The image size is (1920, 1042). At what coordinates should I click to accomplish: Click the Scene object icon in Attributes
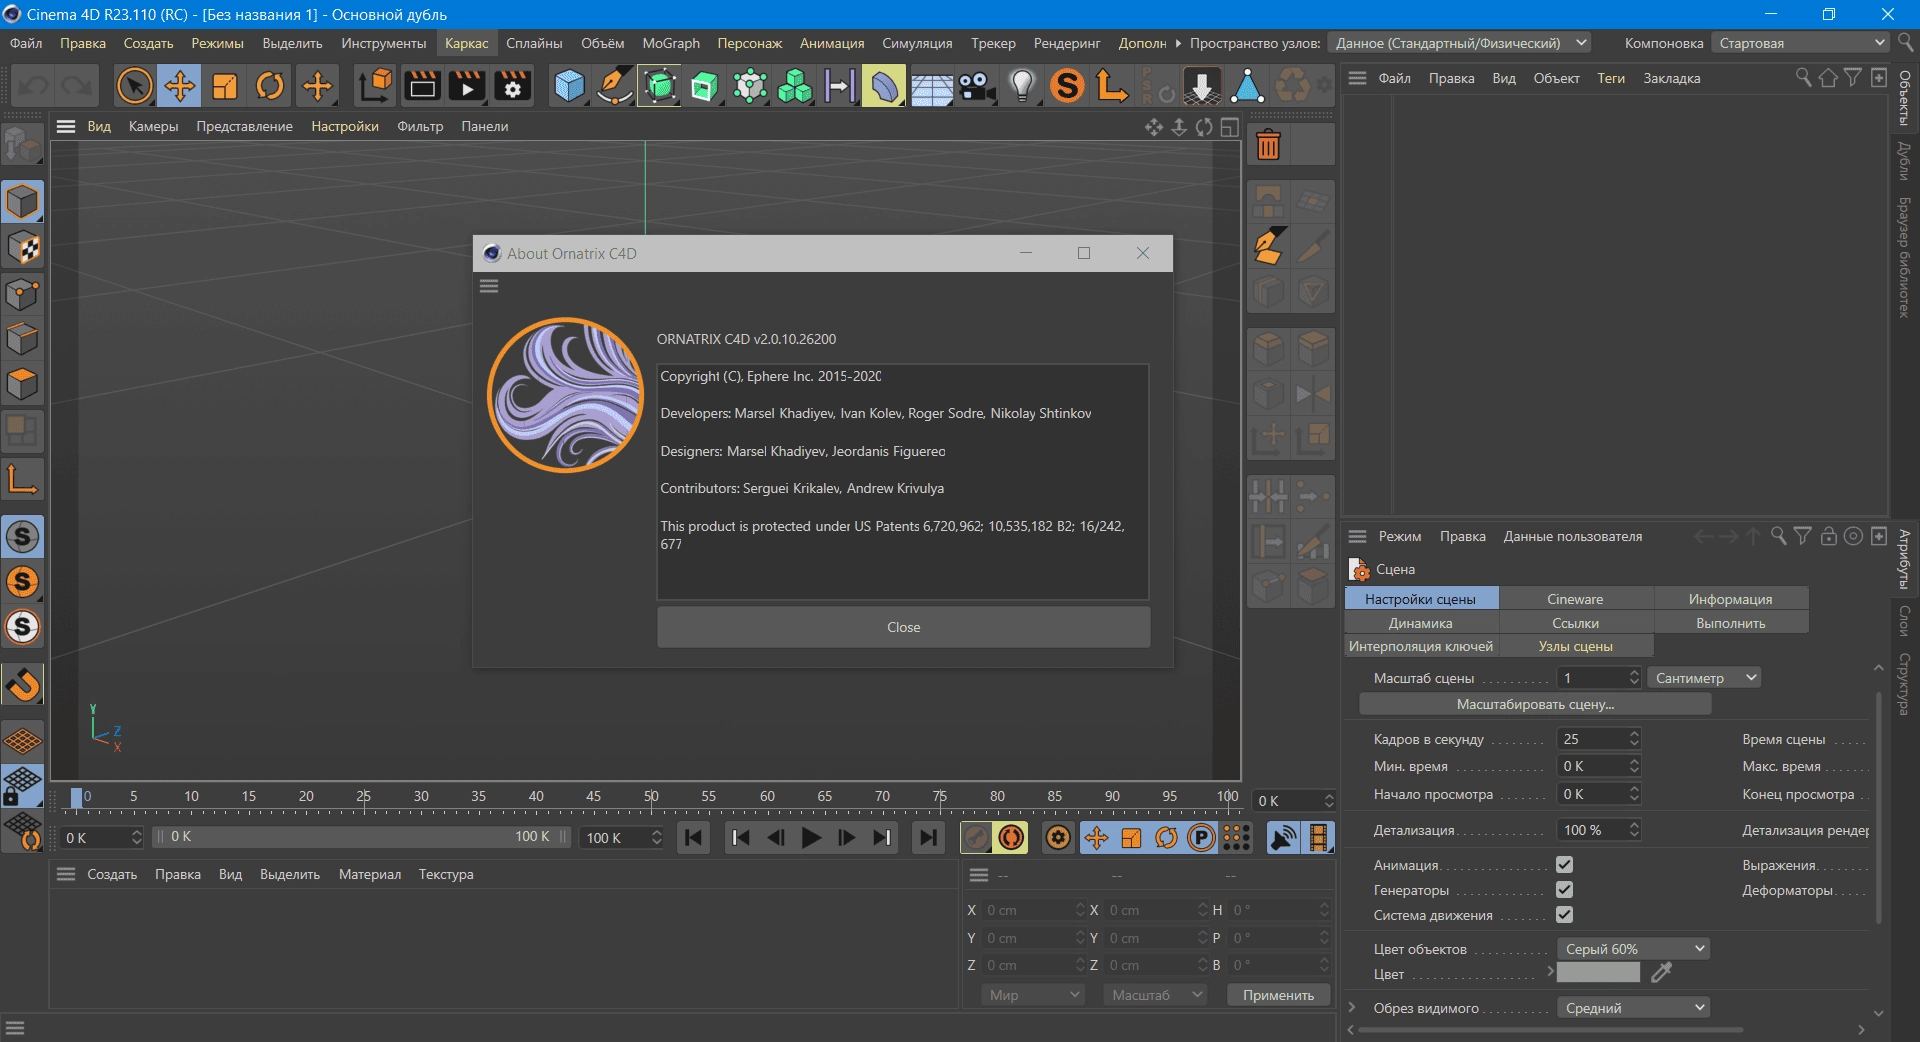point(1359,569)
